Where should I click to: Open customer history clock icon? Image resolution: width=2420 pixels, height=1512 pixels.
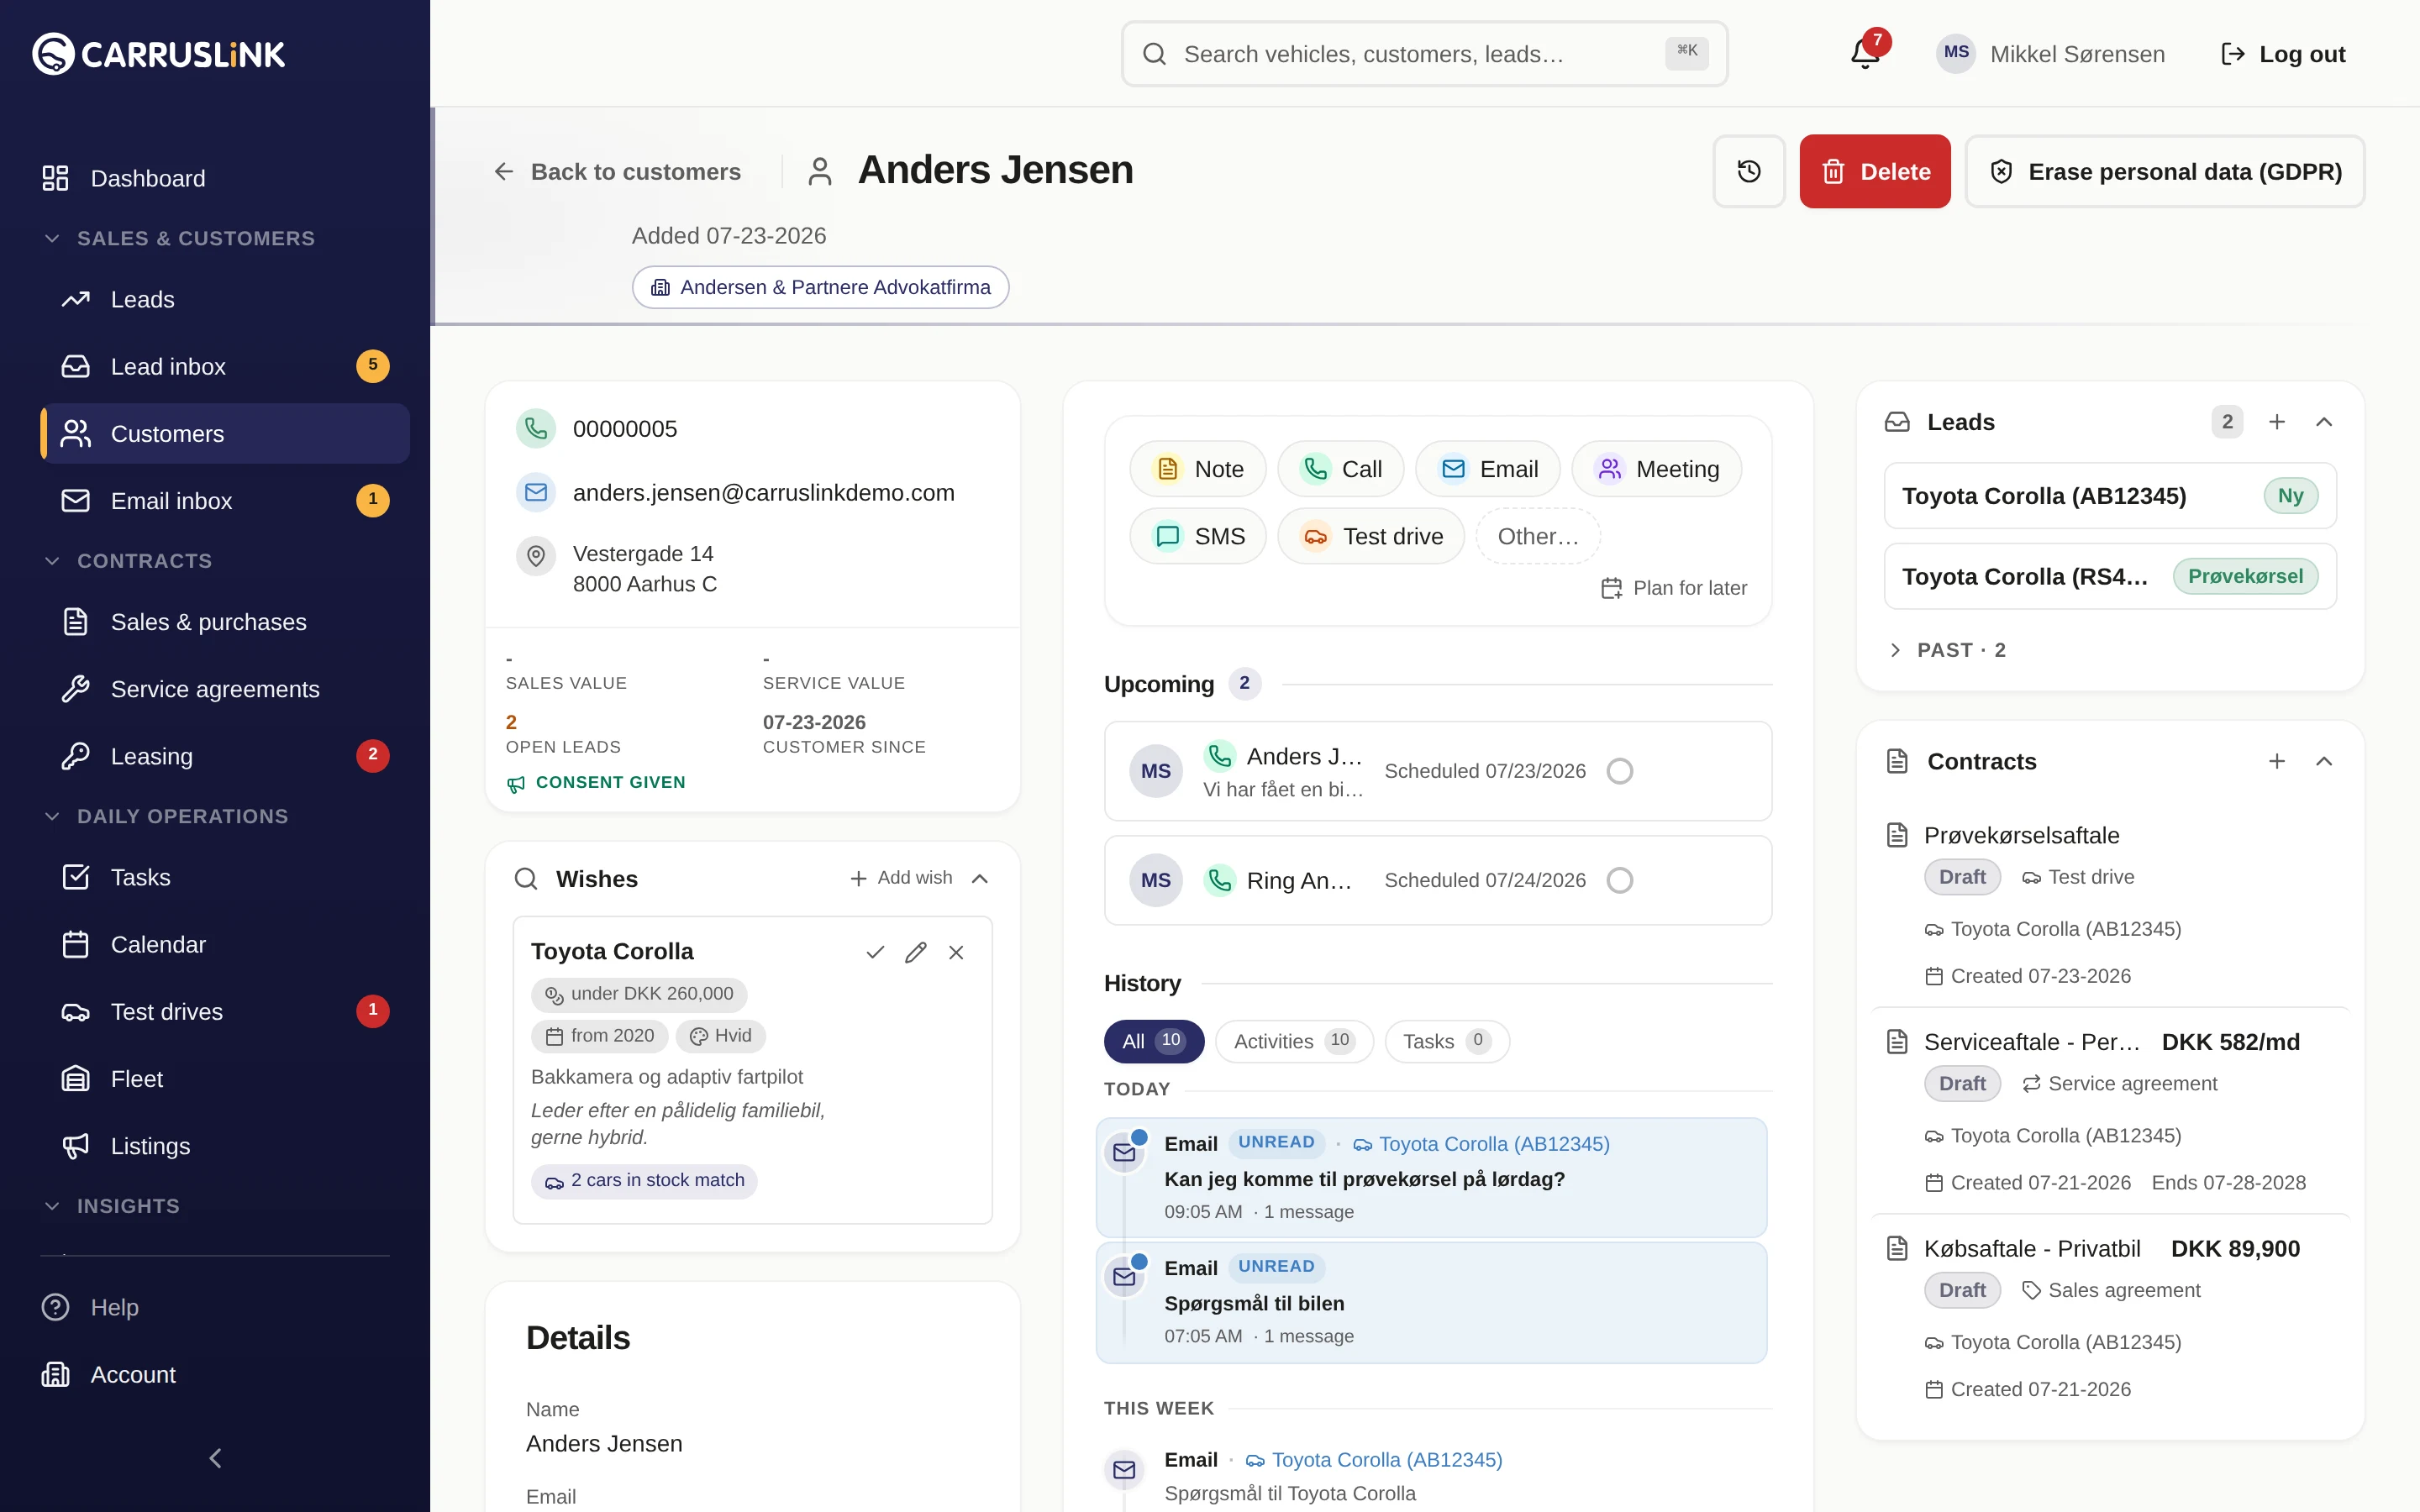point(1749,171)
